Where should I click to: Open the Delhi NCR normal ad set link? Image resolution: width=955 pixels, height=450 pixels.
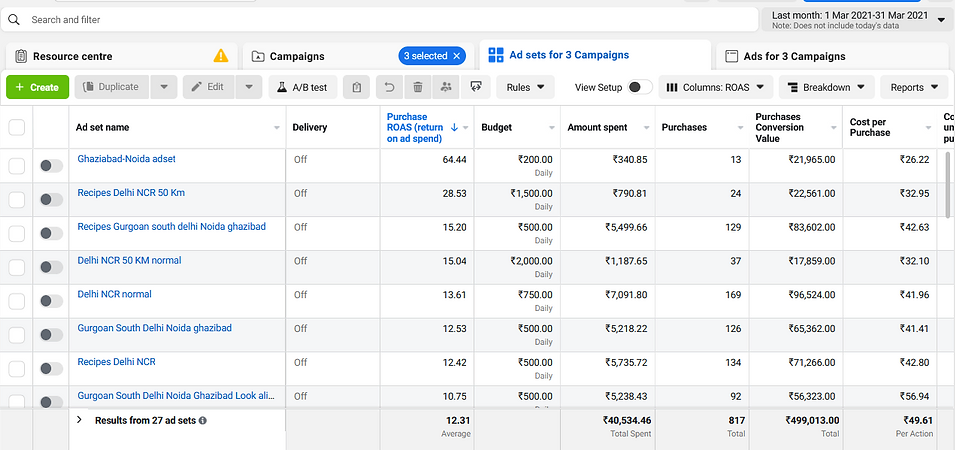click(114, 294)
